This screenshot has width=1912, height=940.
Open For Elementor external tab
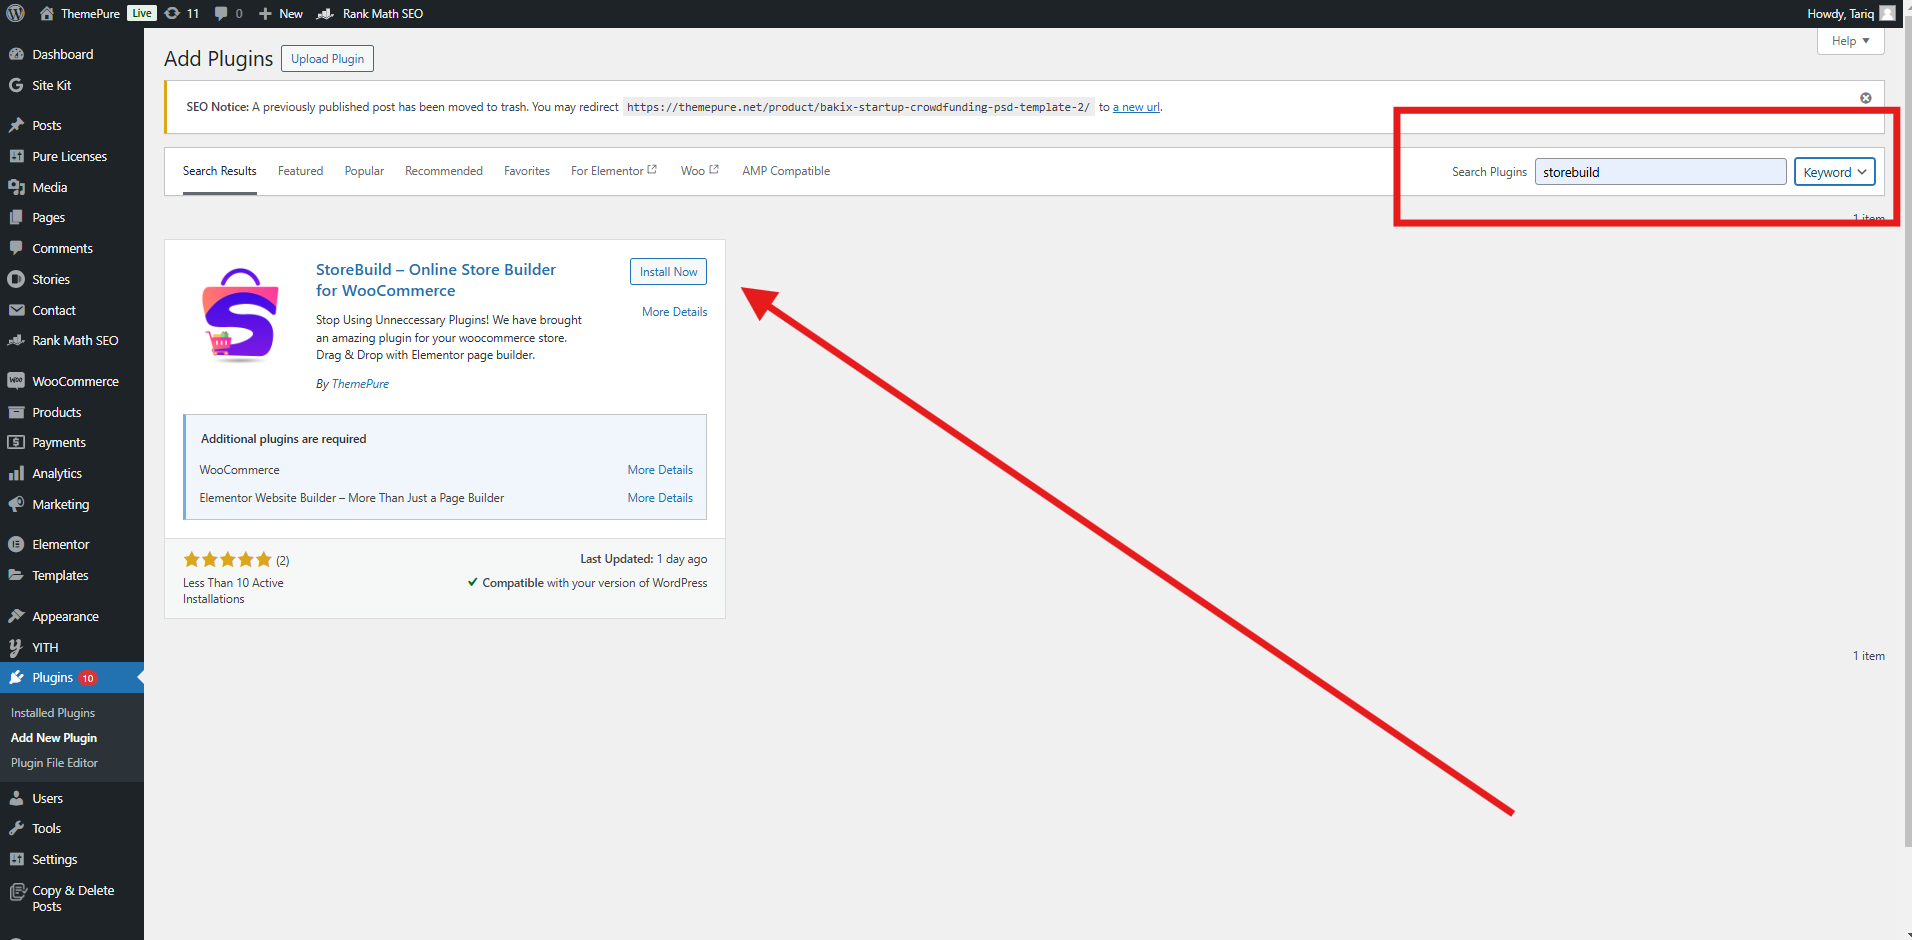[x=614, y=171]
